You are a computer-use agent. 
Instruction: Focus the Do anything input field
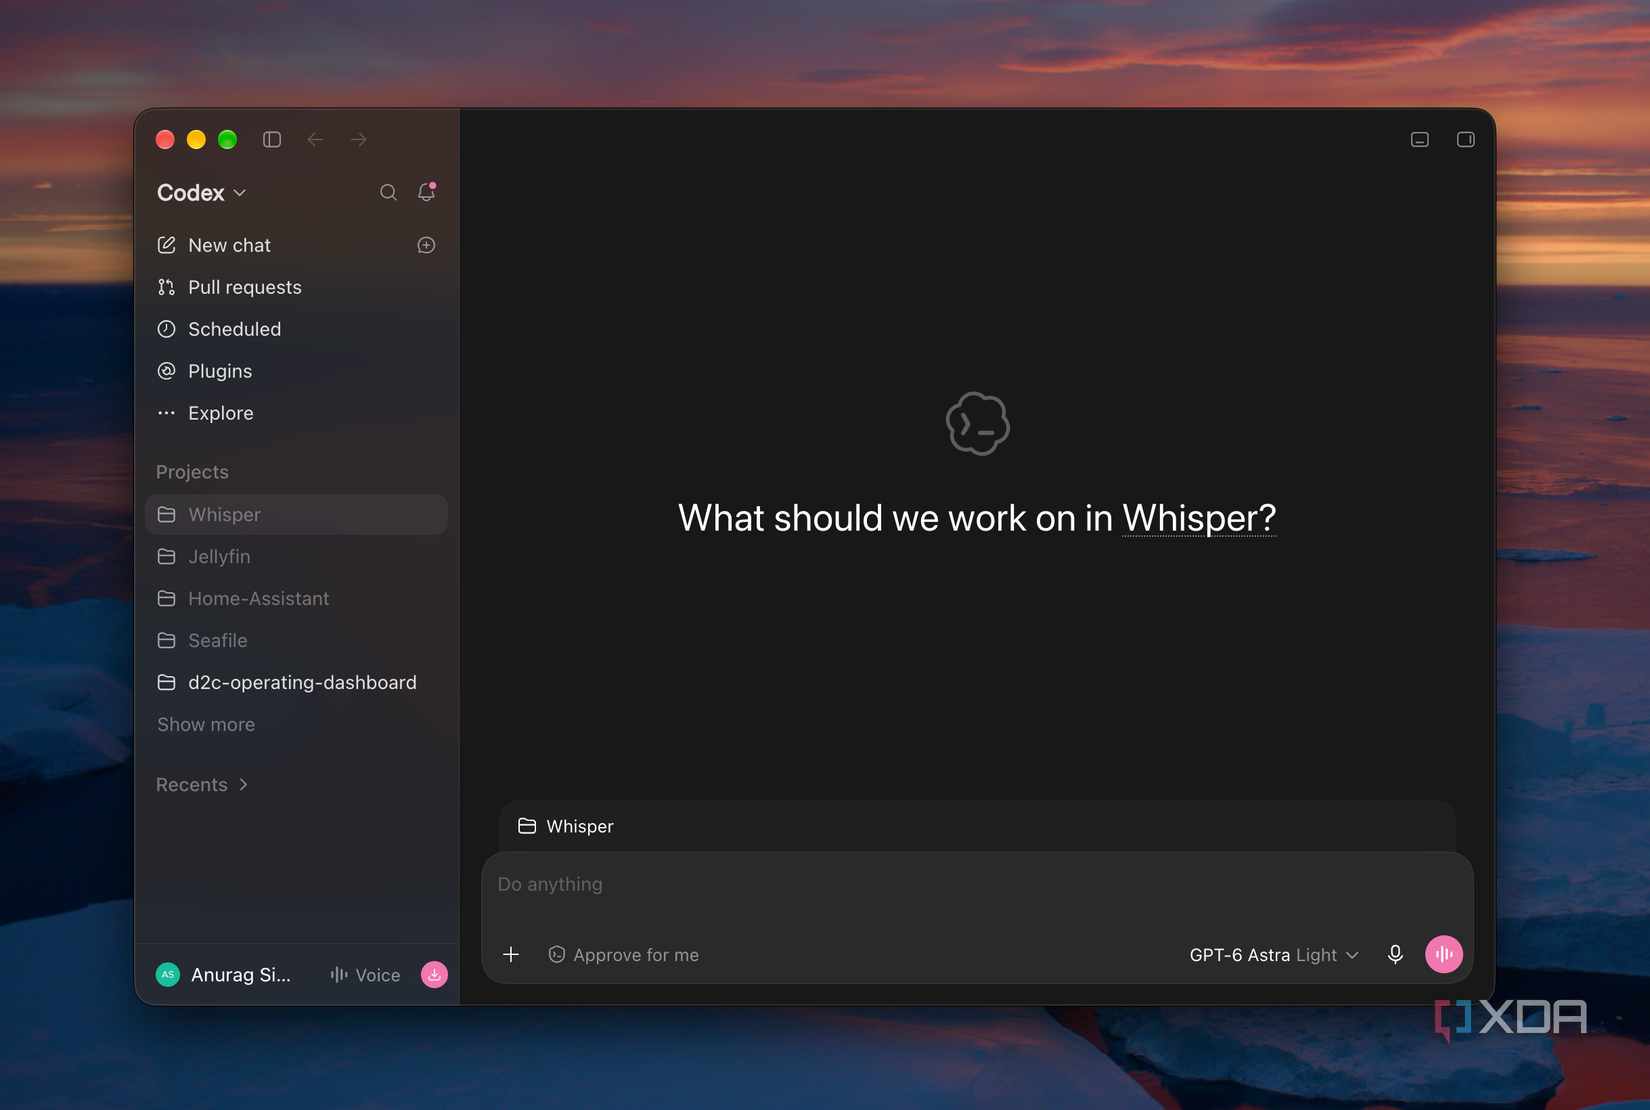pos(977,885)
